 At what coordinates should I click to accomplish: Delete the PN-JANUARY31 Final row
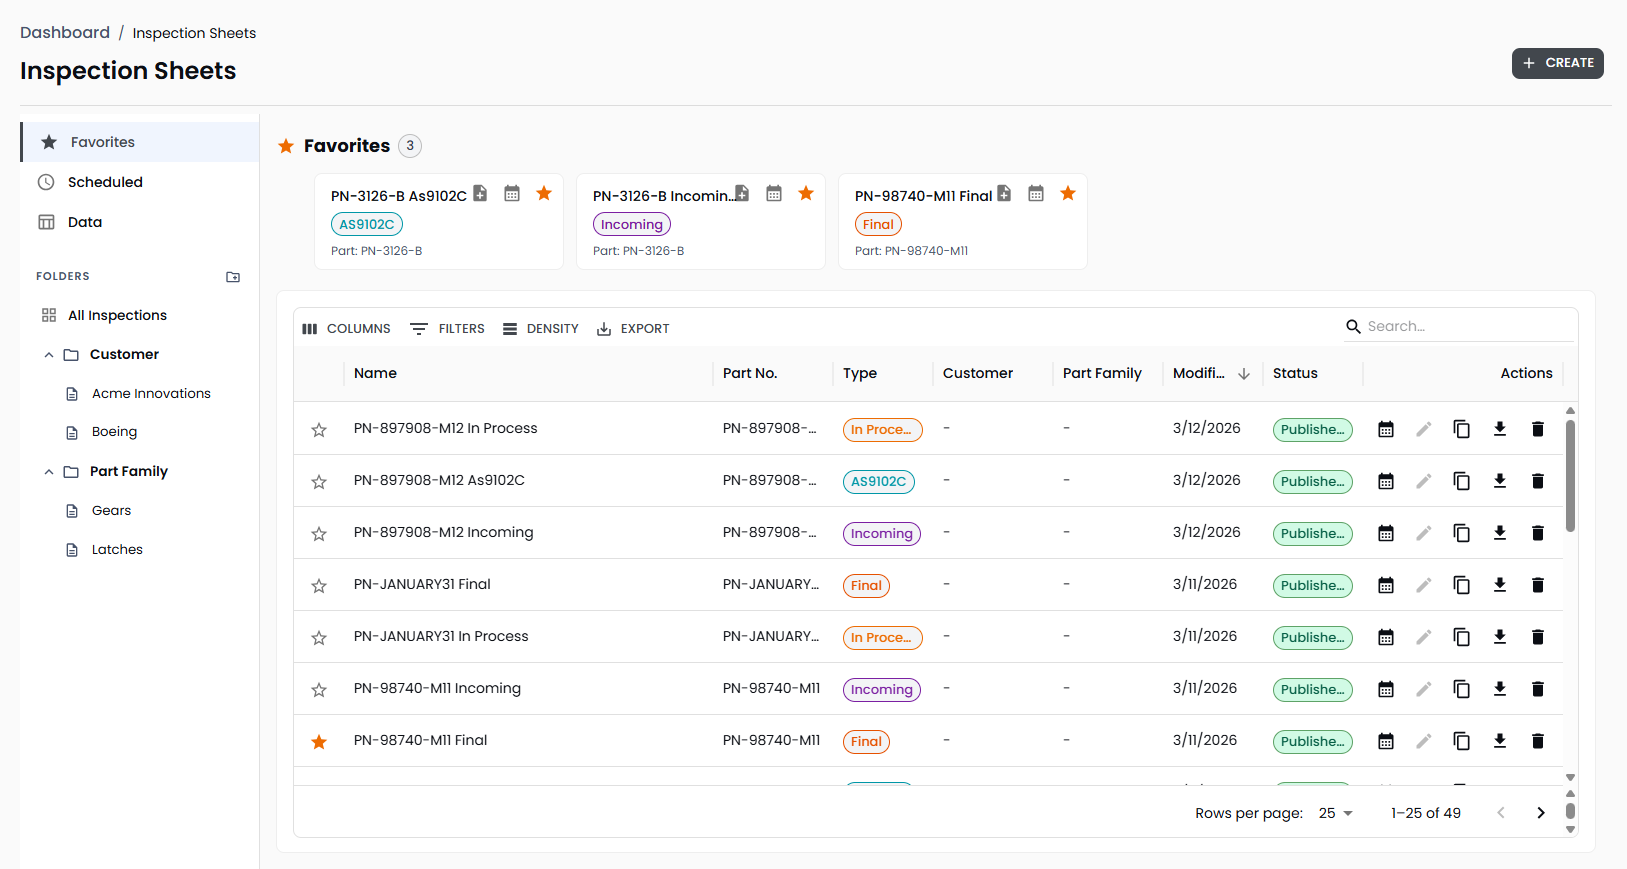tap(1537, 585)
